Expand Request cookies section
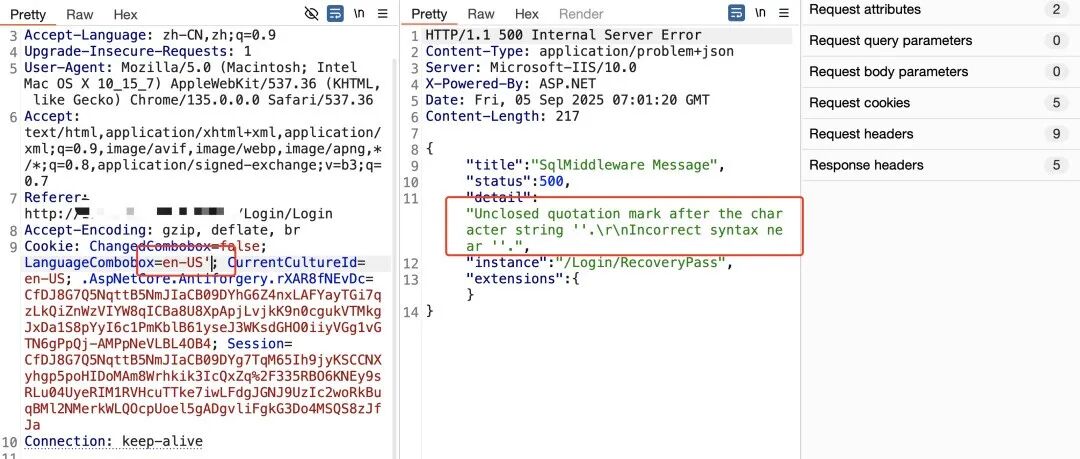This screenshot has width=1080, height=459. pos(941,103)
